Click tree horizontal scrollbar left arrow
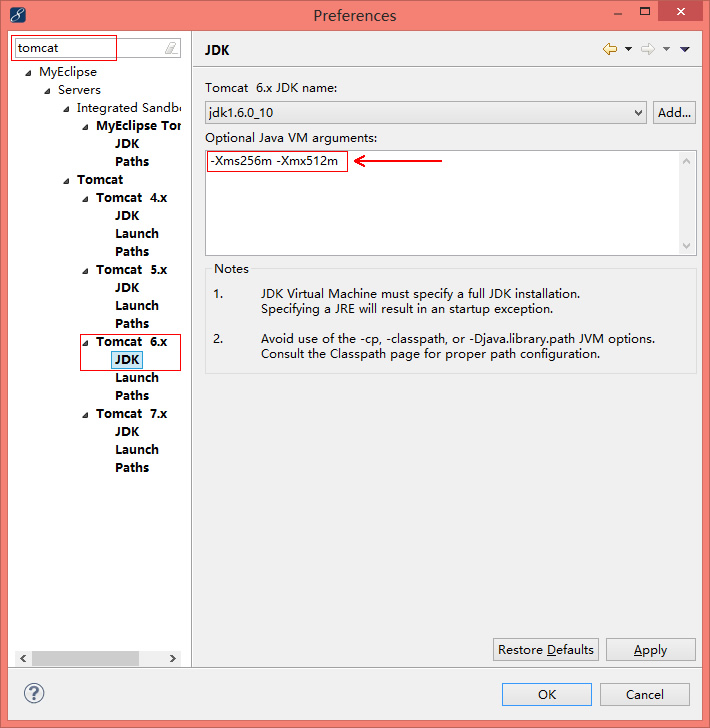The width and height of the screenshot is (710, 728). (23, 658)
